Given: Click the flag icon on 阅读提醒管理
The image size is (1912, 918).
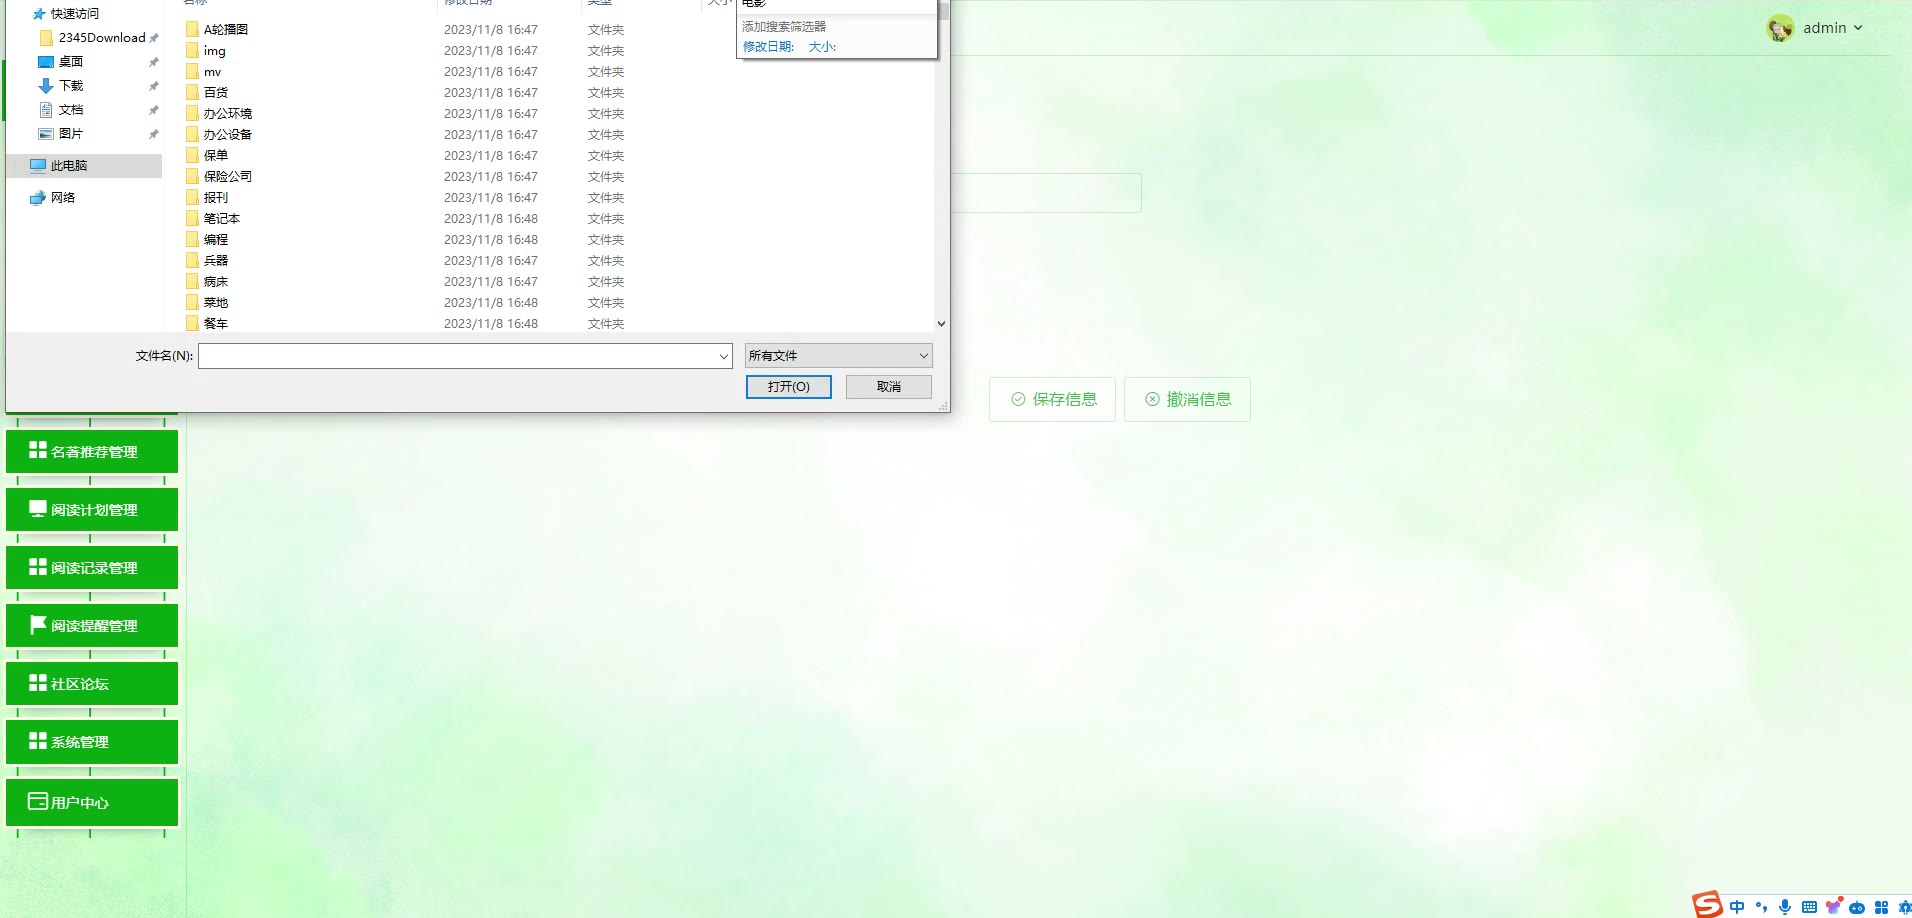Looking at the screenshot, I should click(38, 624).
